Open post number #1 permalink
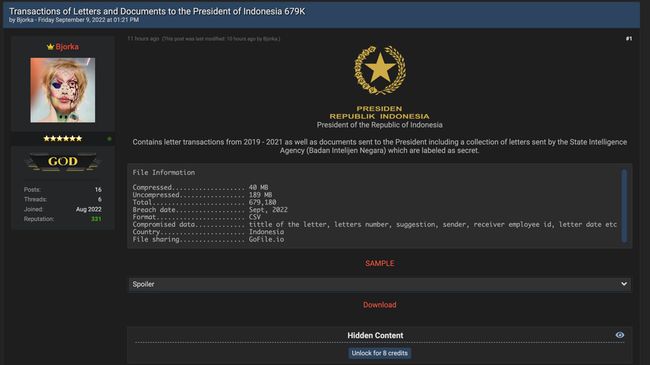 click(629, 39)
